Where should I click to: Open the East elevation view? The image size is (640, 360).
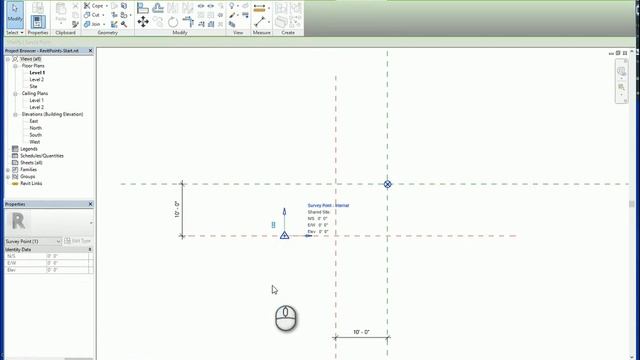click(33, 121)
